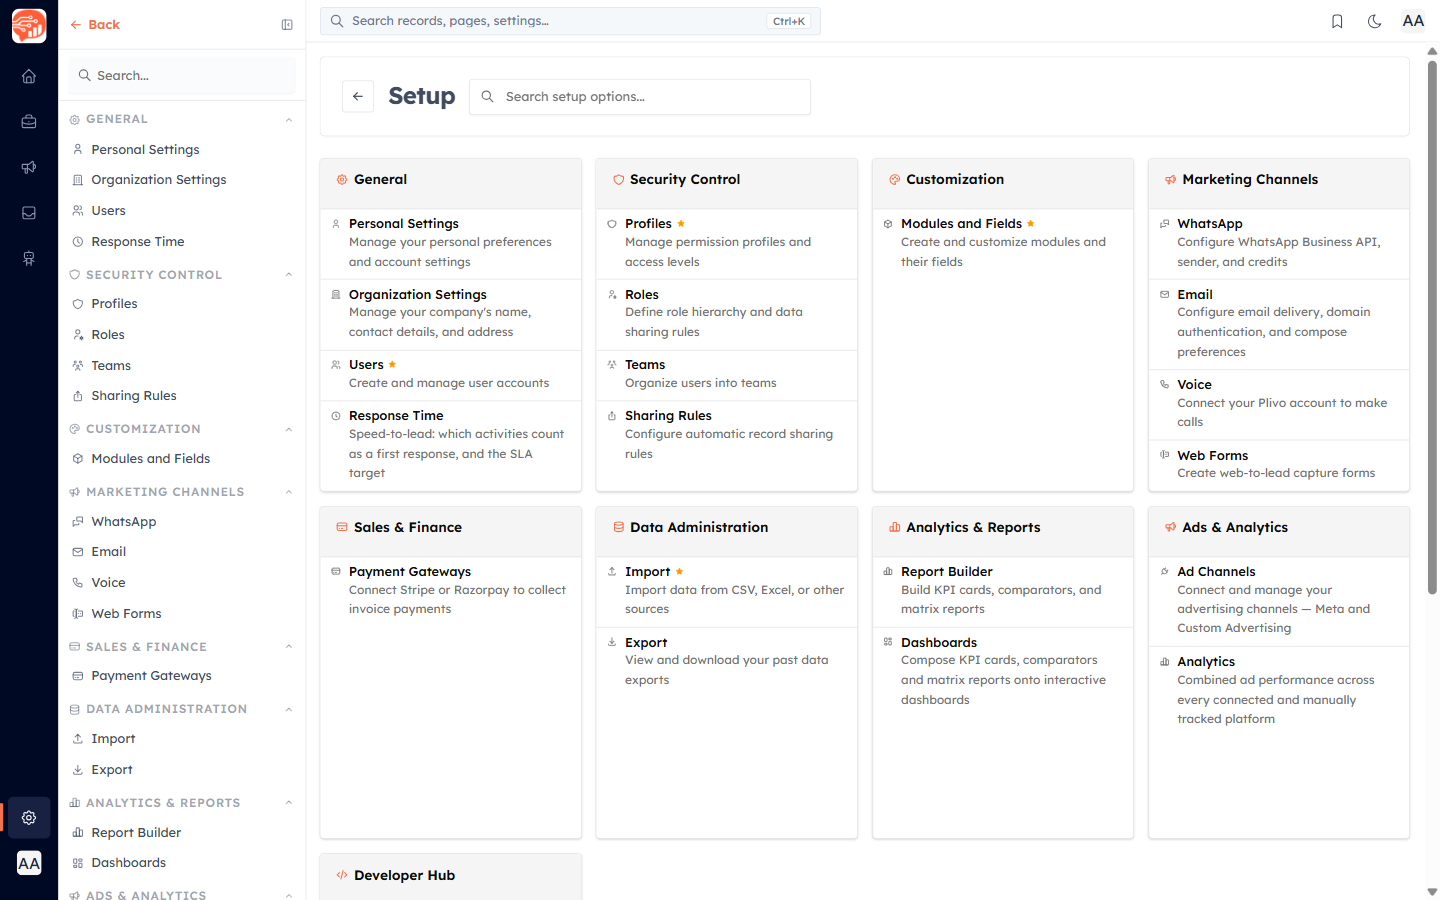Open the briefcase icon in left rail
The image size is (1440, 900).
pyautogui.click(x=29, y=122)
